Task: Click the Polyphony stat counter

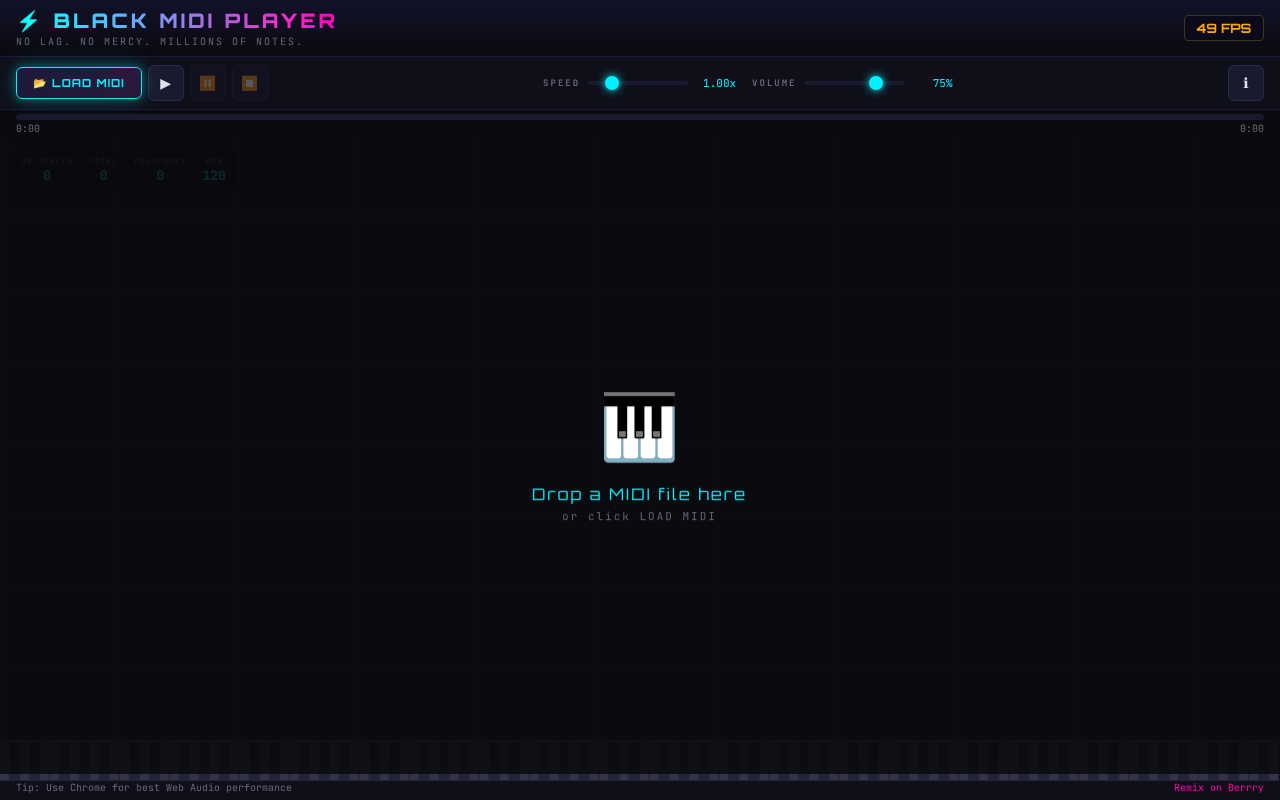Action: point(160,170)
